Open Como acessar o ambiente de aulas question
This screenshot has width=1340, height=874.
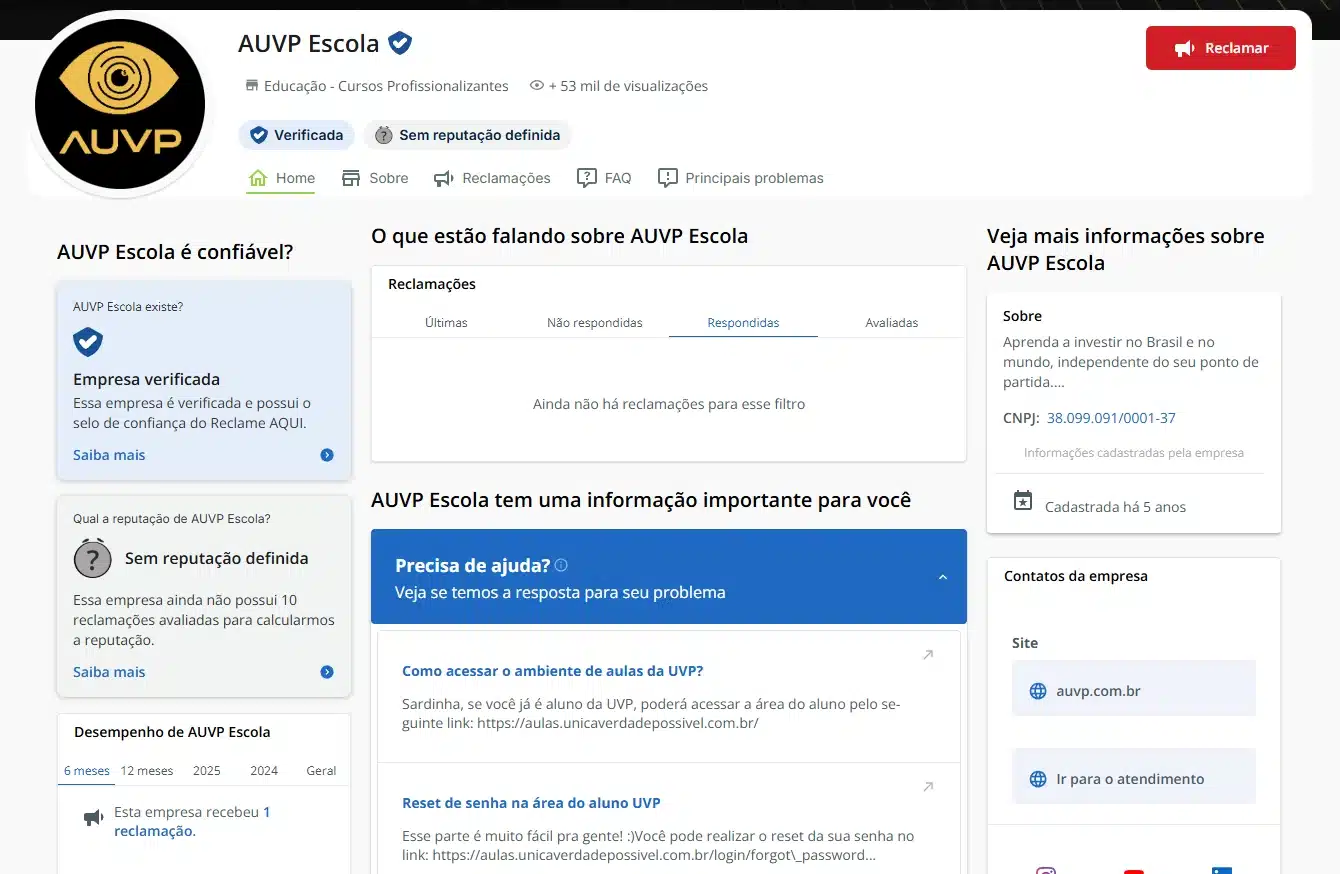pyautogui.click(x=552, y=671)
